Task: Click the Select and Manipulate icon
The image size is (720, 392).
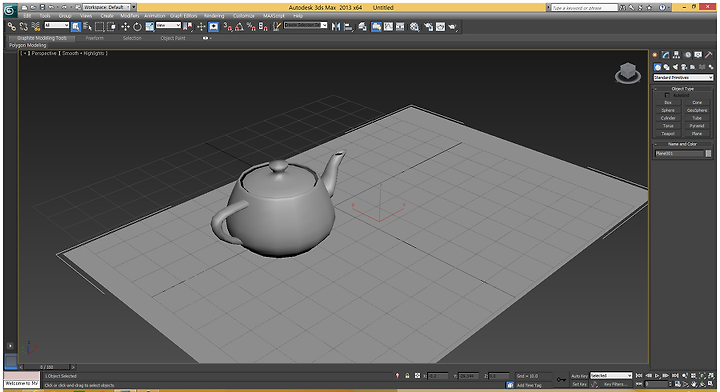Action: coord(201,27)
